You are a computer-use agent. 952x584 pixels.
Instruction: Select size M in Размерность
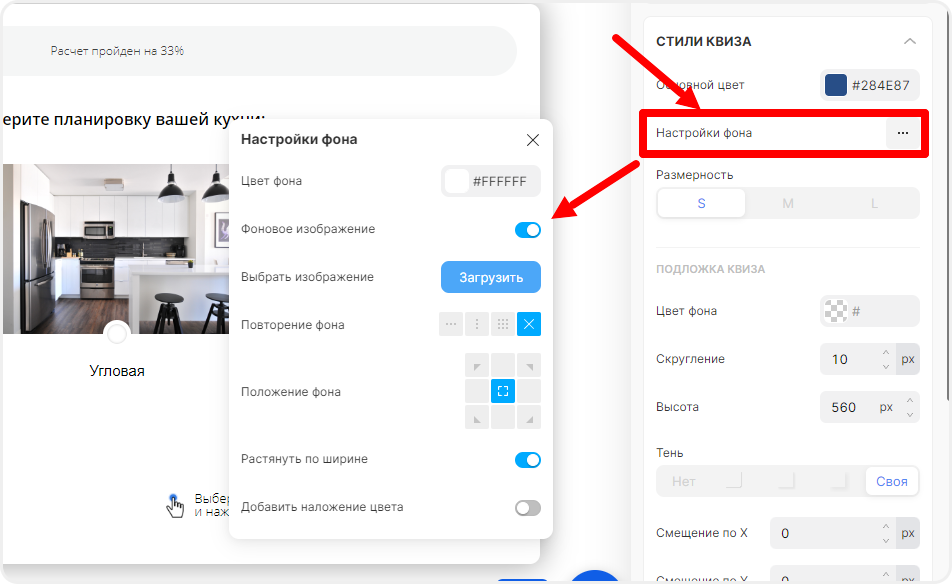point(787,203)
